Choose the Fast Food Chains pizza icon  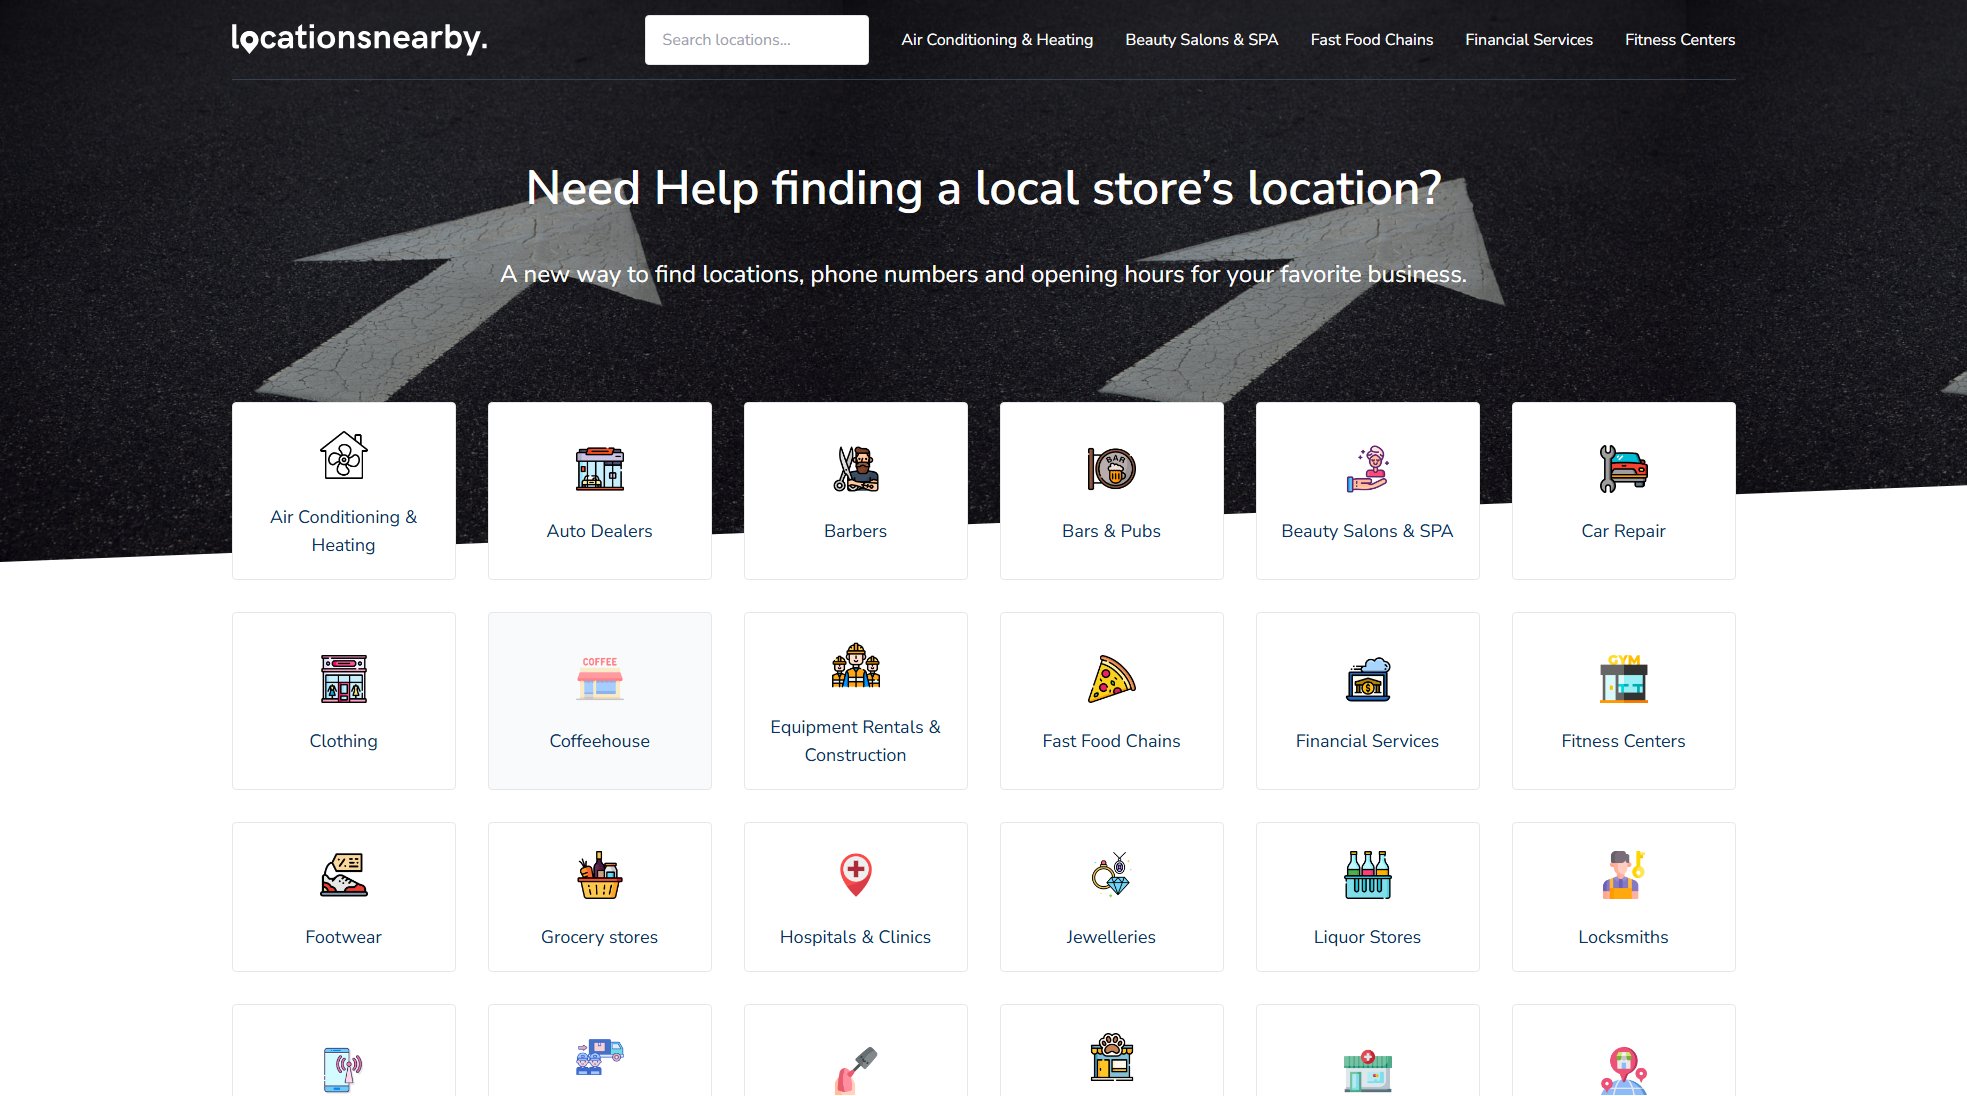tap(1111, 679)
